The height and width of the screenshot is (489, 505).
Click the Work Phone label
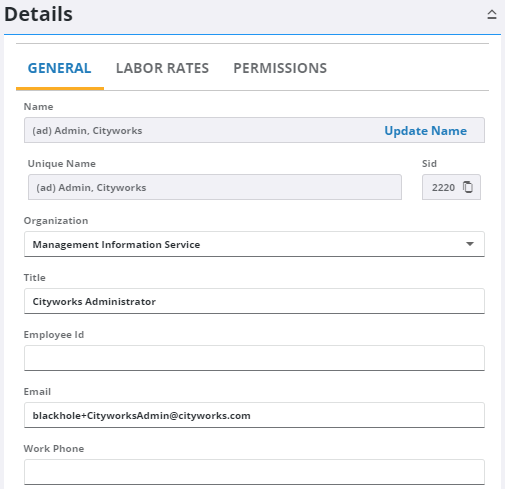[54, 449]
